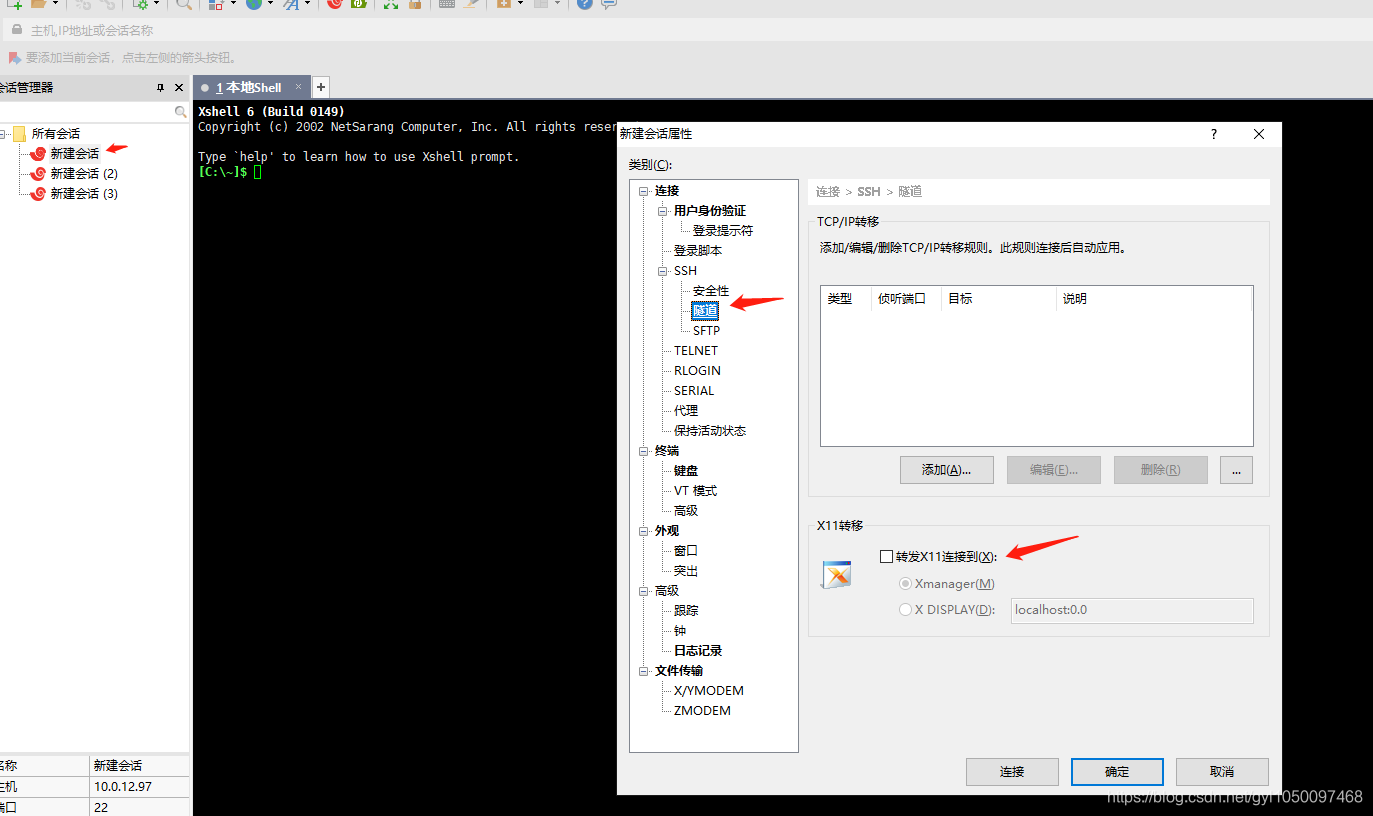Click the lock icon in address bar
The height and width of the screenshot is (816, 1373).
pyautogui.click(x=16, y=30)
